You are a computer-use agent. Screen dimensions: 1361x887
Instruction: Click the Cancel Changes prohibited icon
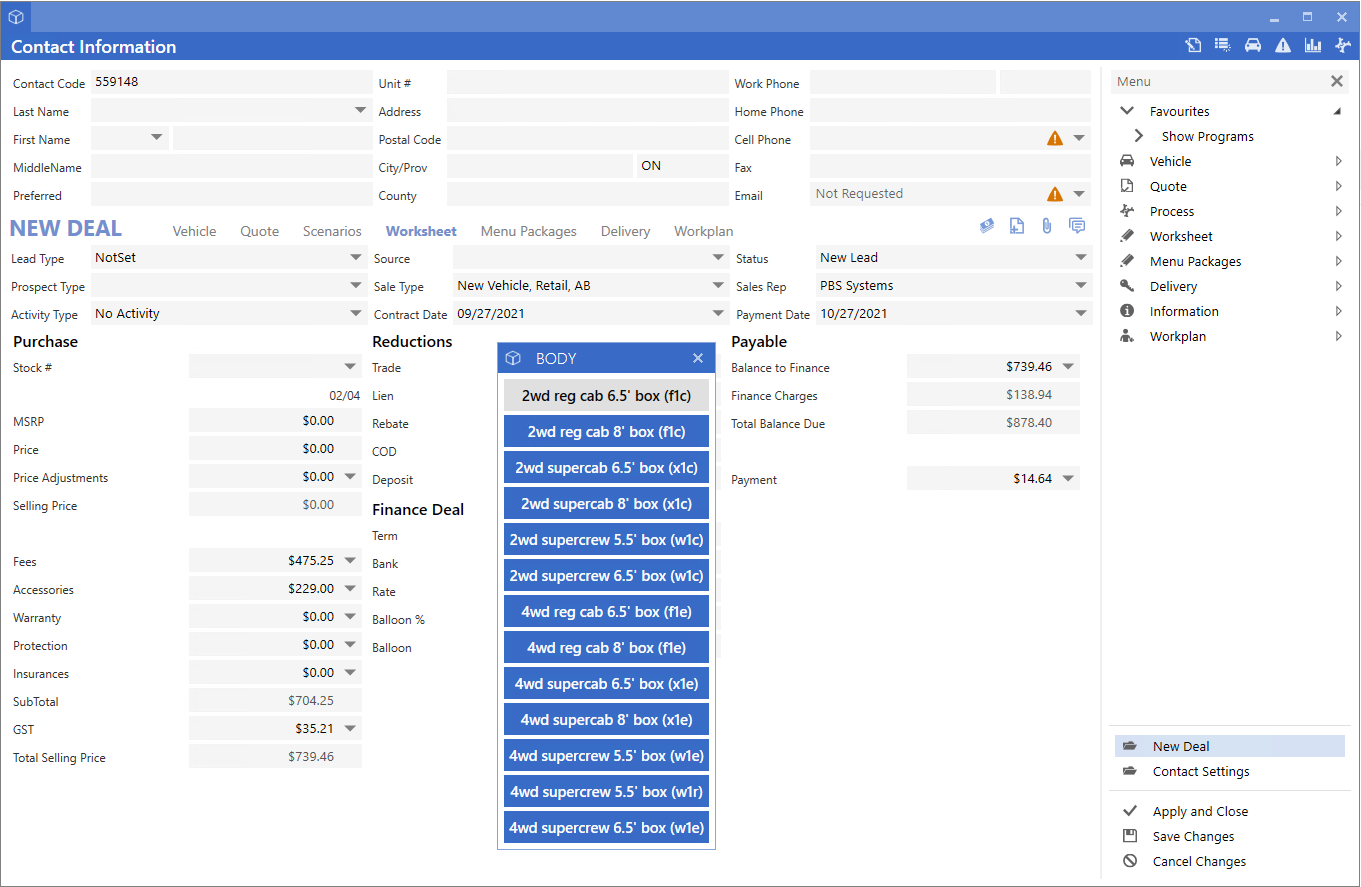1130,861
